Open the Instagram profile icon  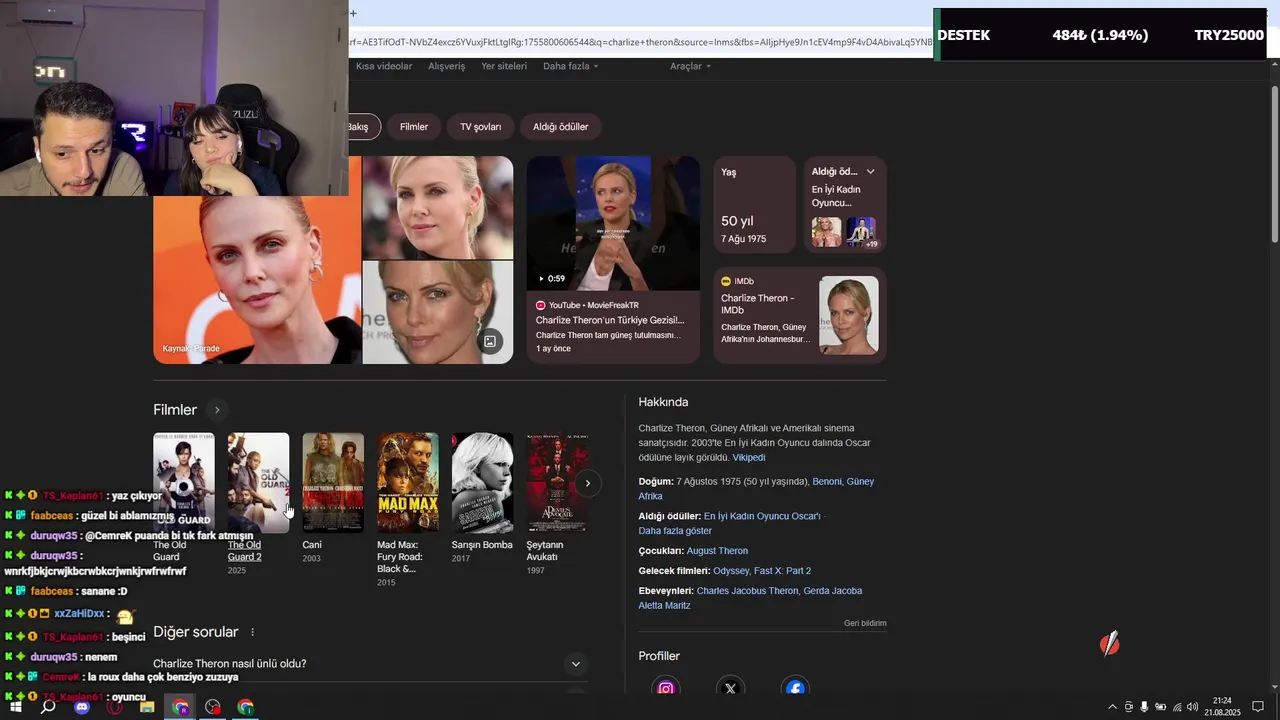666,688
